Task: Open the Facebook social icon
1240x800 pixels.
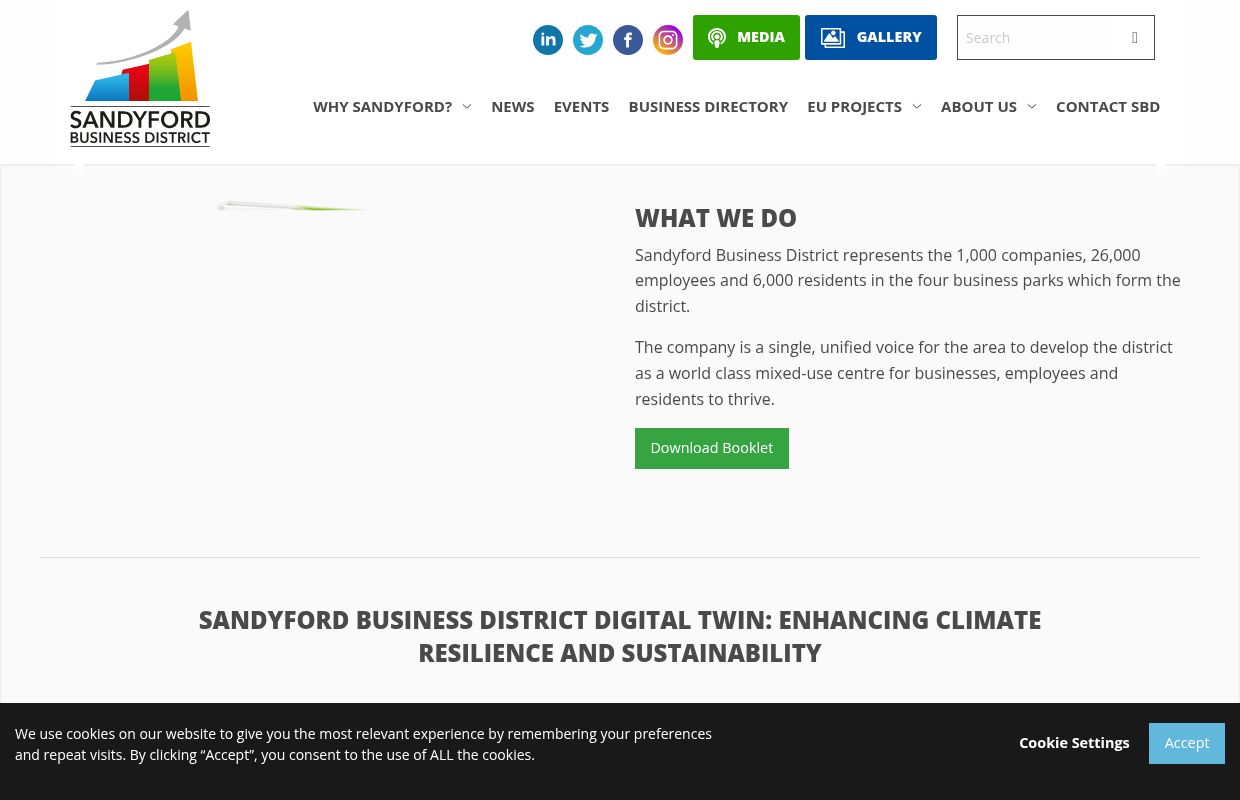Action: pos(628,40)
